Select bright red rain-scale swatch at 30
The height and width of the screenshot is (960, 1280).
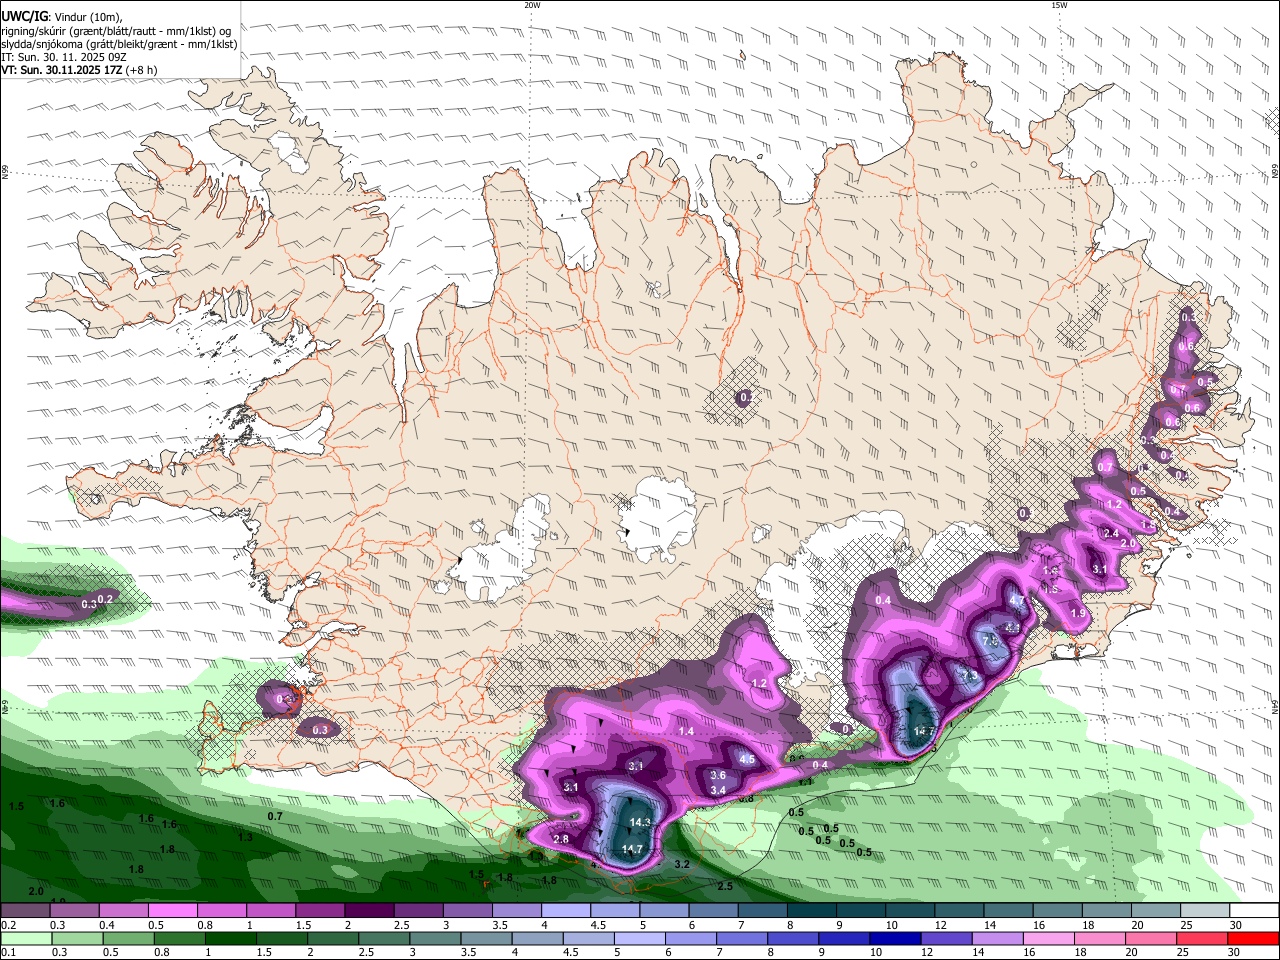tap(1254, 938)
